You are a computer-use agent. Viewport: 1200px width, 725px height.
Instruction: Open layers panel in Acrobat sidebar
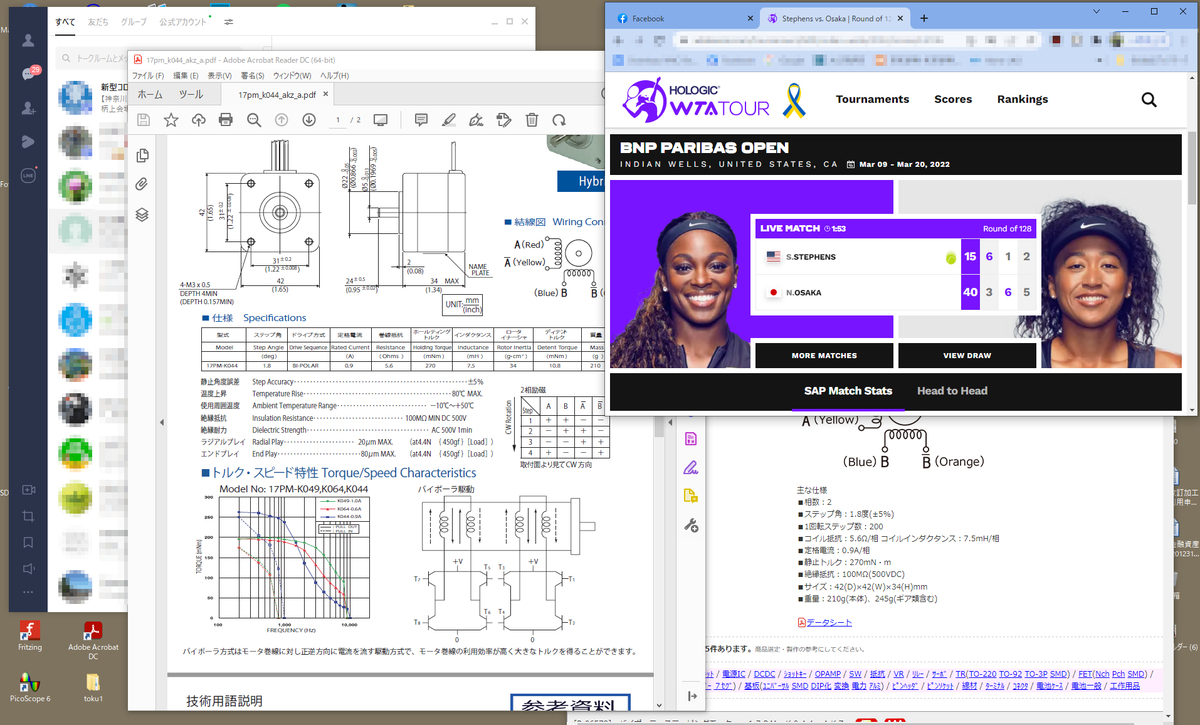click(x=143, y=214)
